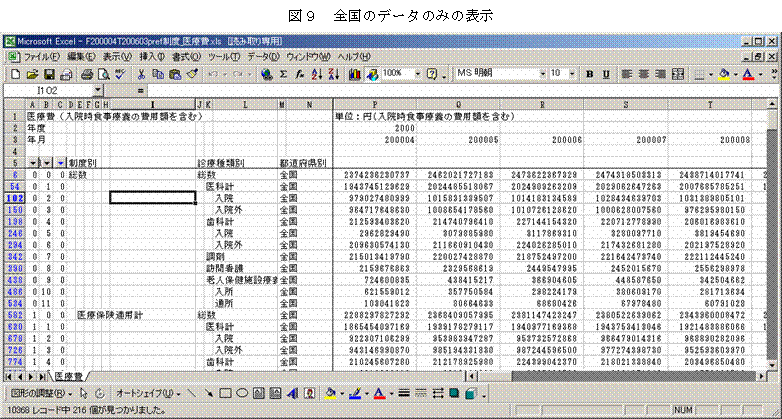This screenshot has width=782, height=419.
Task: Toggle Bold formatting button
Action: pos(591,74)
